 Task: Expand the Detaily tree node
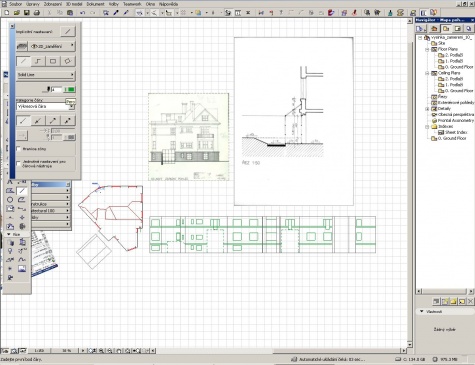[x=427, y=109]
